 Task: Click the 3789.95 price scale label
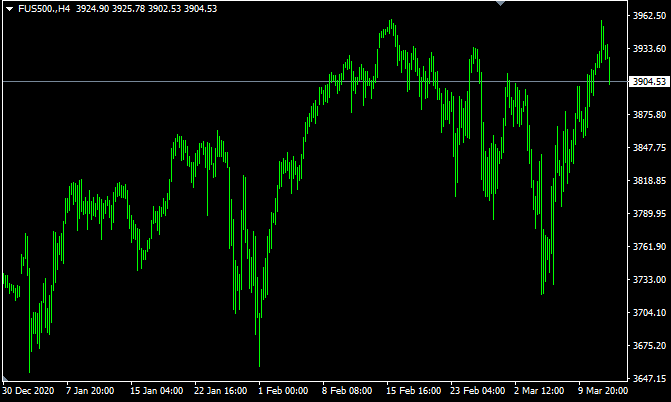pyautogui.click(x=649, y=213)
